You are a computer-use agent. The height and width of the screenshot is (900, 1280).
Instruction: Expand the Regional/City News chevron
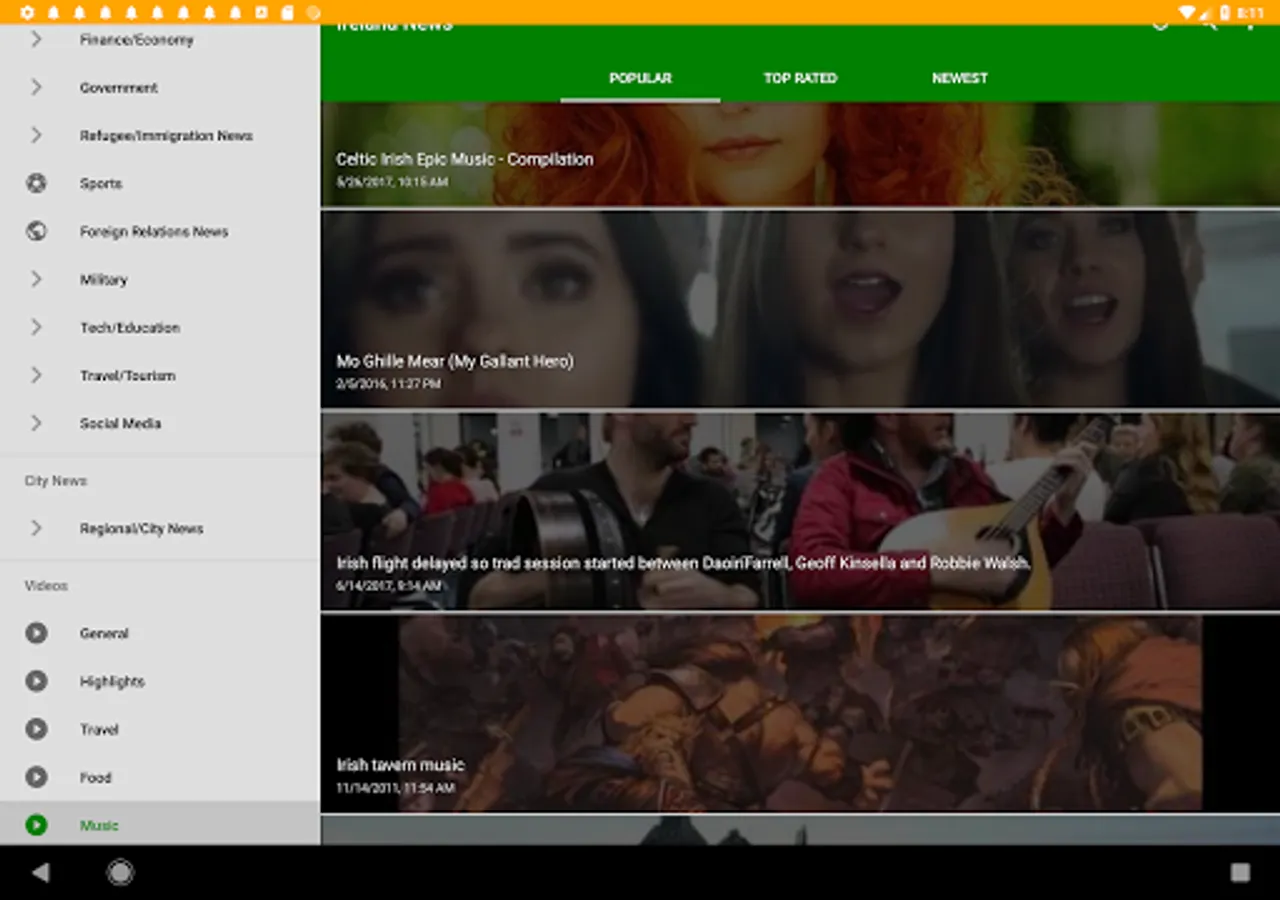[36, 528]
